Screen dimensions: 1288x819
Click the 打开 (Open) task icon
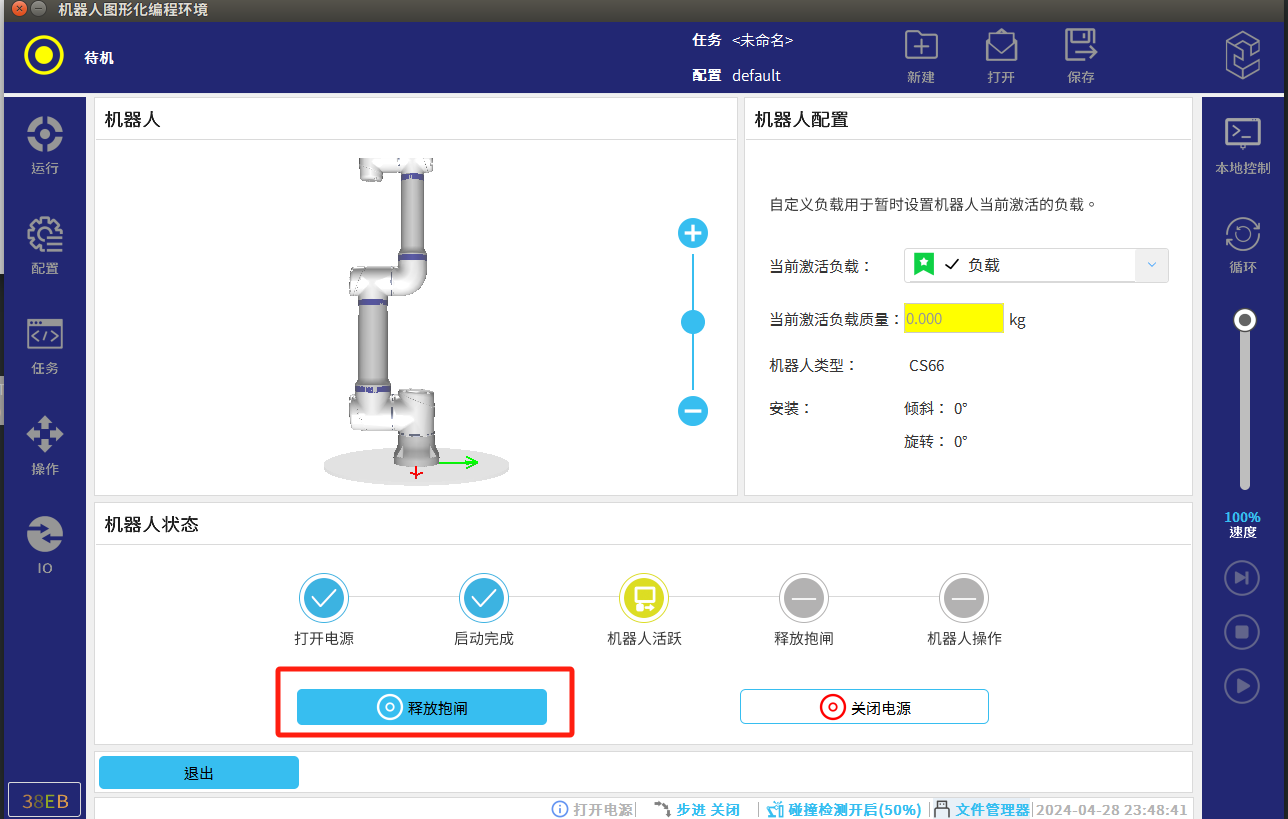click(x=1001, y=55)
